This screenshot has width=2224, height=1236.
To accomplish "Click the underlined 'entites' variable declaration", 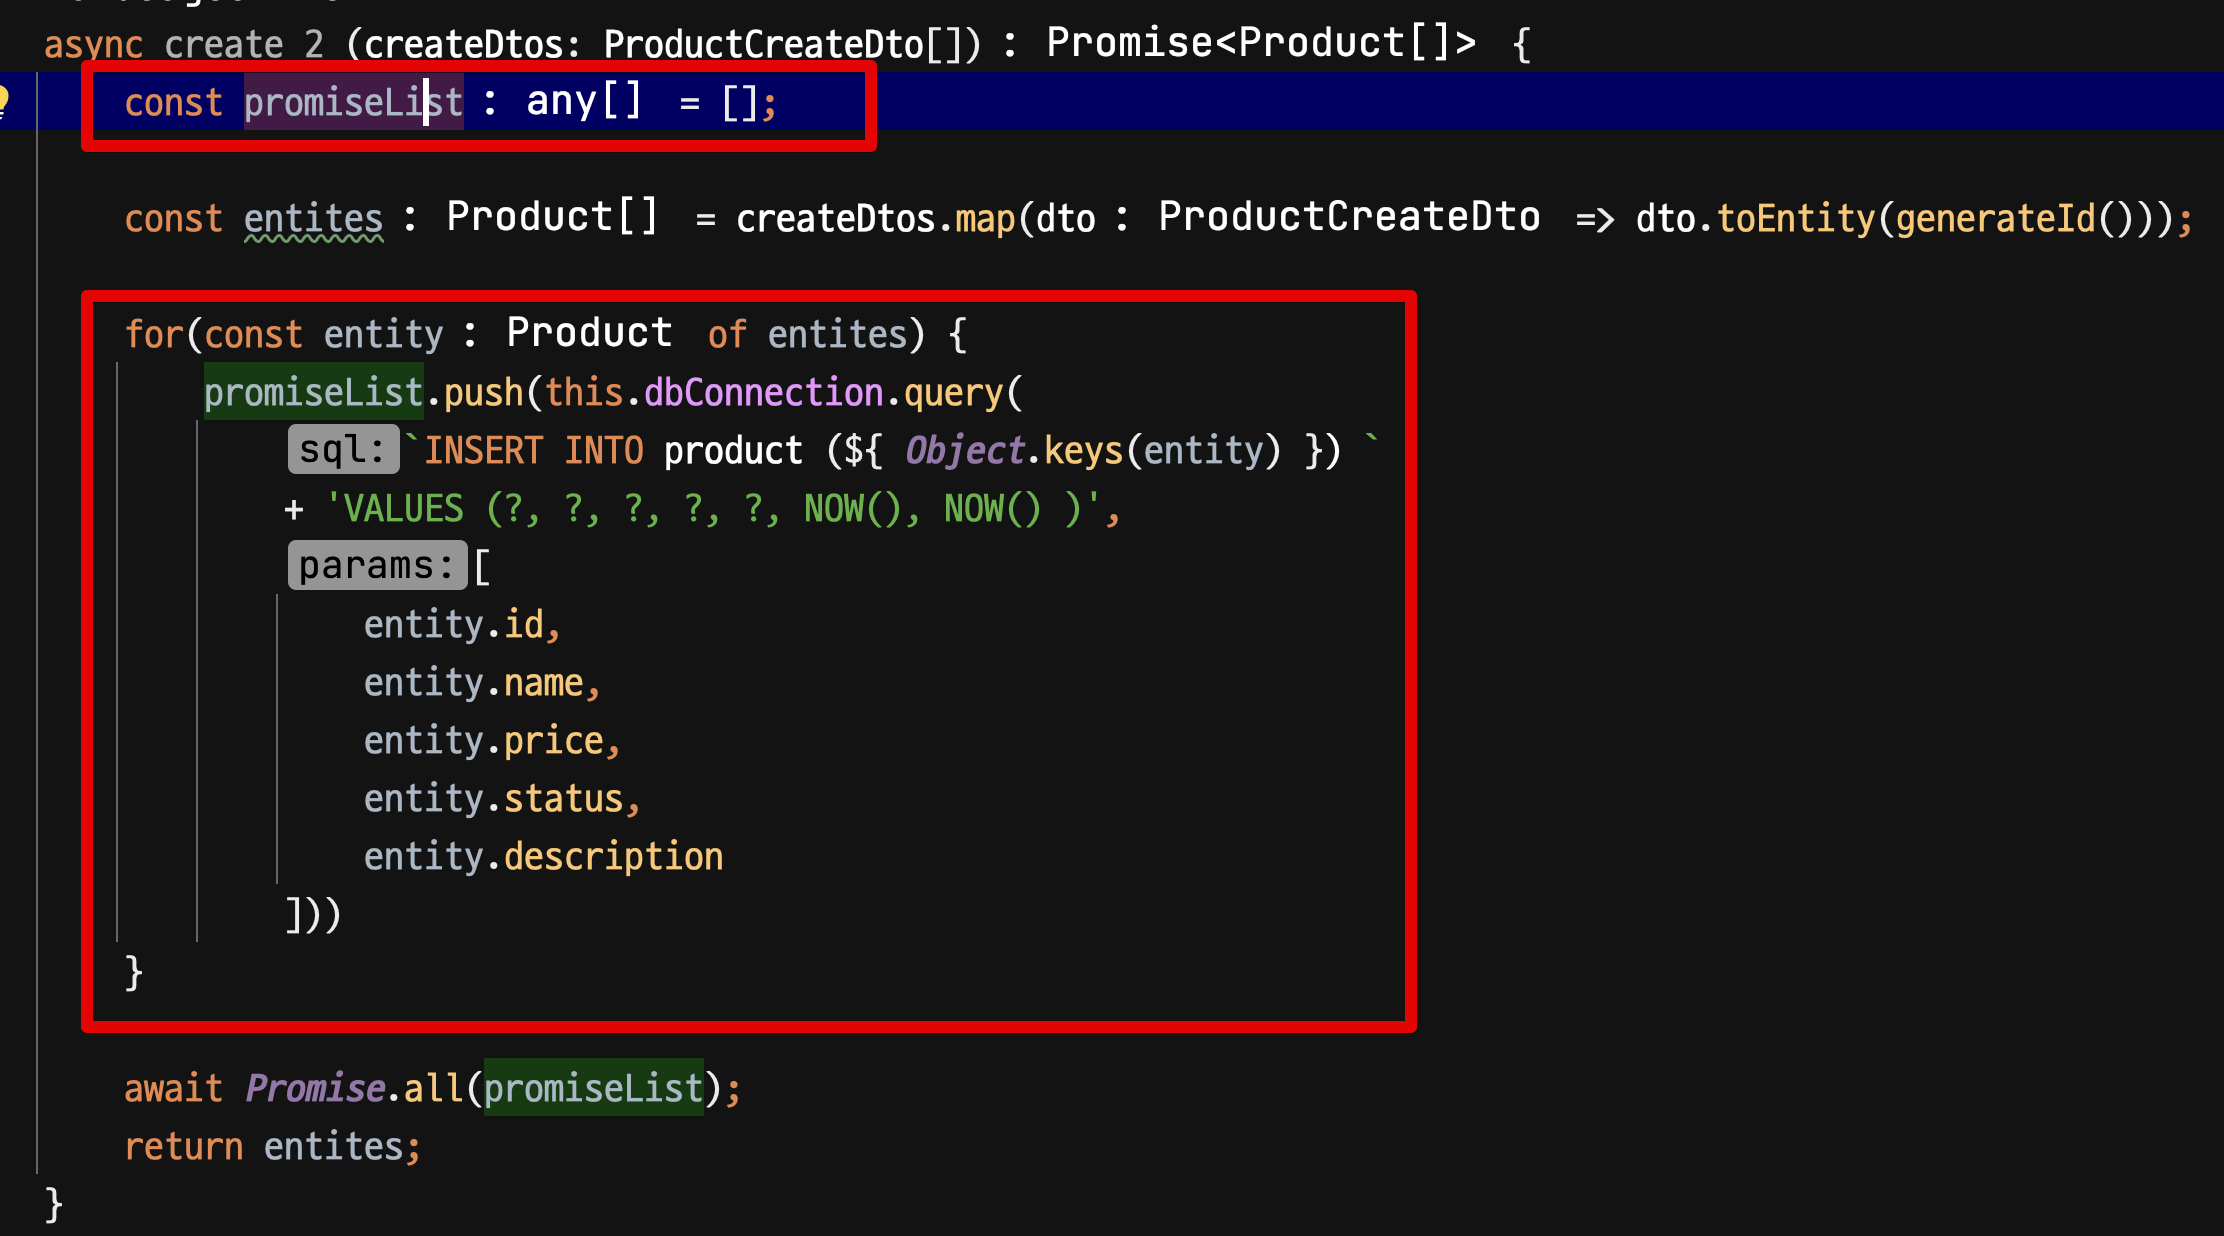I will (313, 218).
